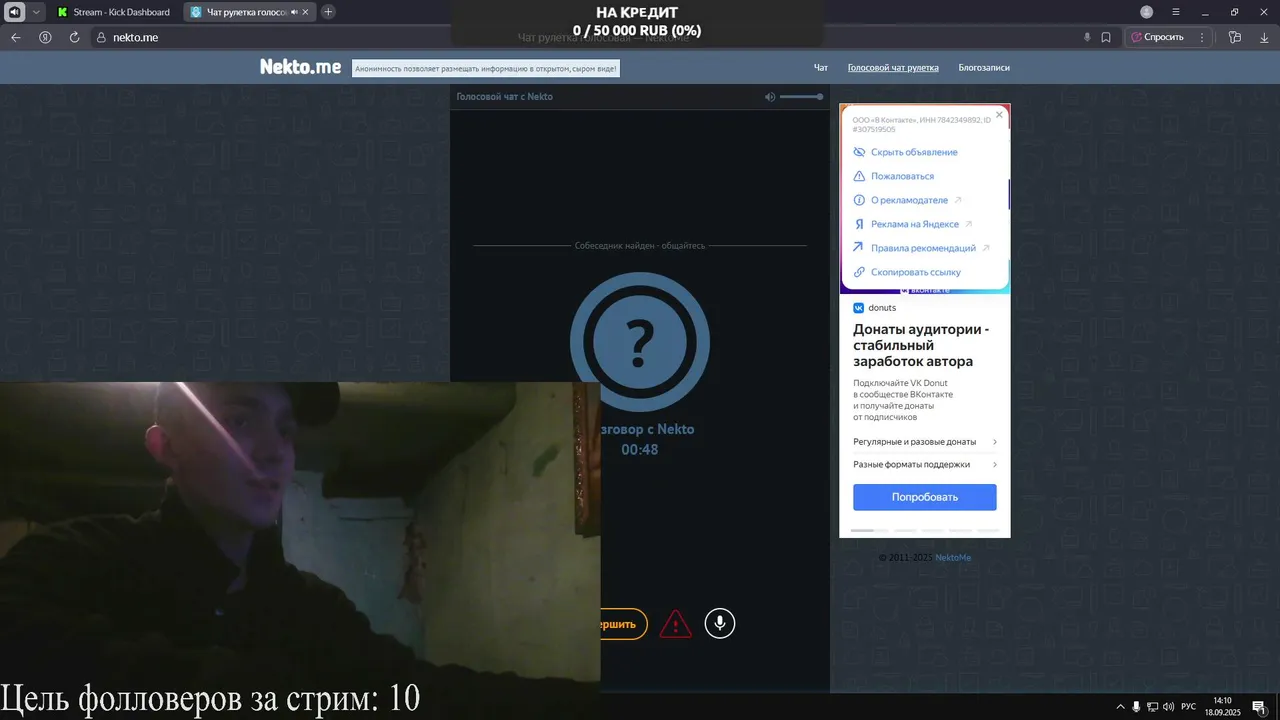
Task: Open the Блогозаписи navigation link
Action: [984, 68]
